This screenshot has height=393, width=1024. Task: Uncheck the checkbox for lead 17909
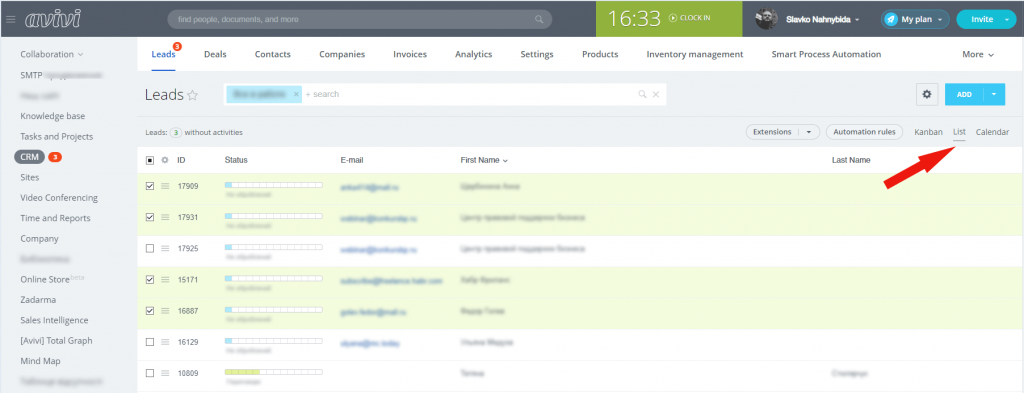(150, 186)
